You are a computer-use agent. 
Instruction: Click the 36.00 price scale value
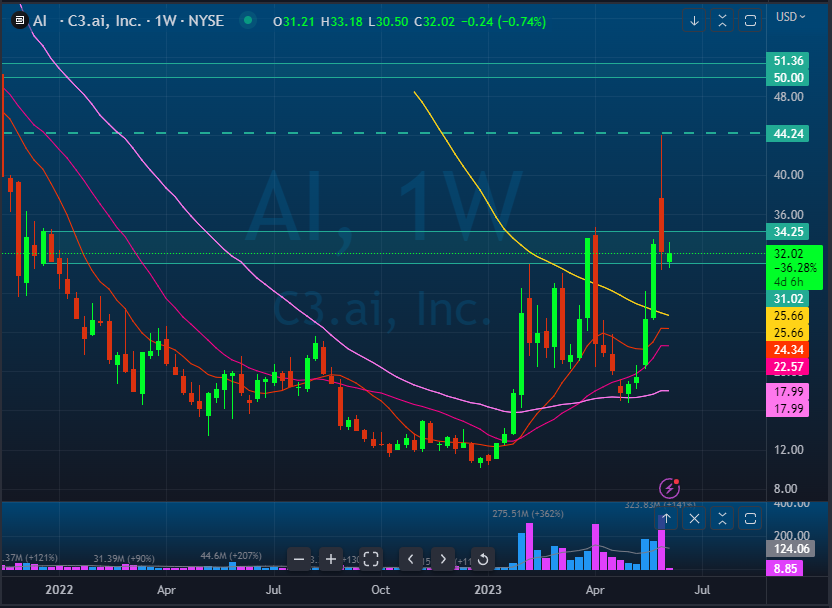point(788,215)
